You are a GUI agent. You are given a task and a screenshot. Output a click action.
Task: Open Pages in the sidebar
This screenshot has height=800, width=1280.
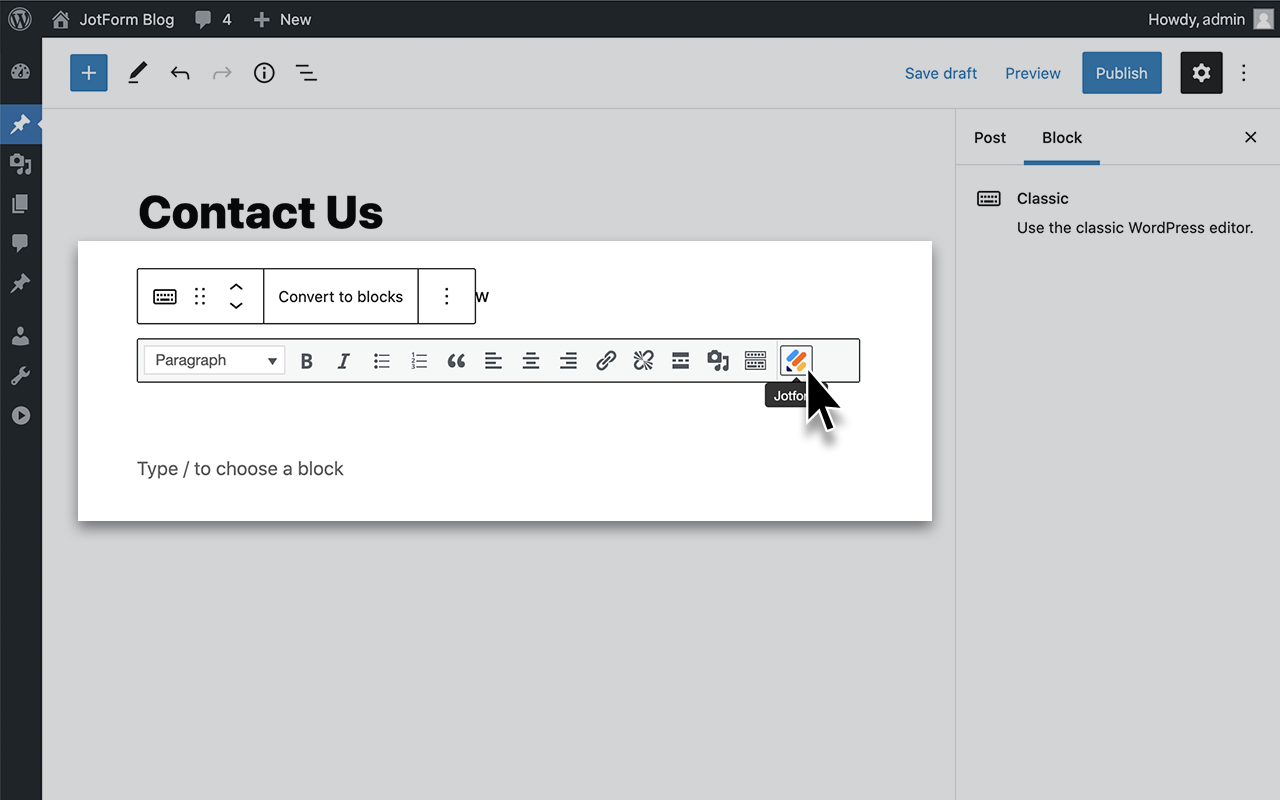[20, 204]
